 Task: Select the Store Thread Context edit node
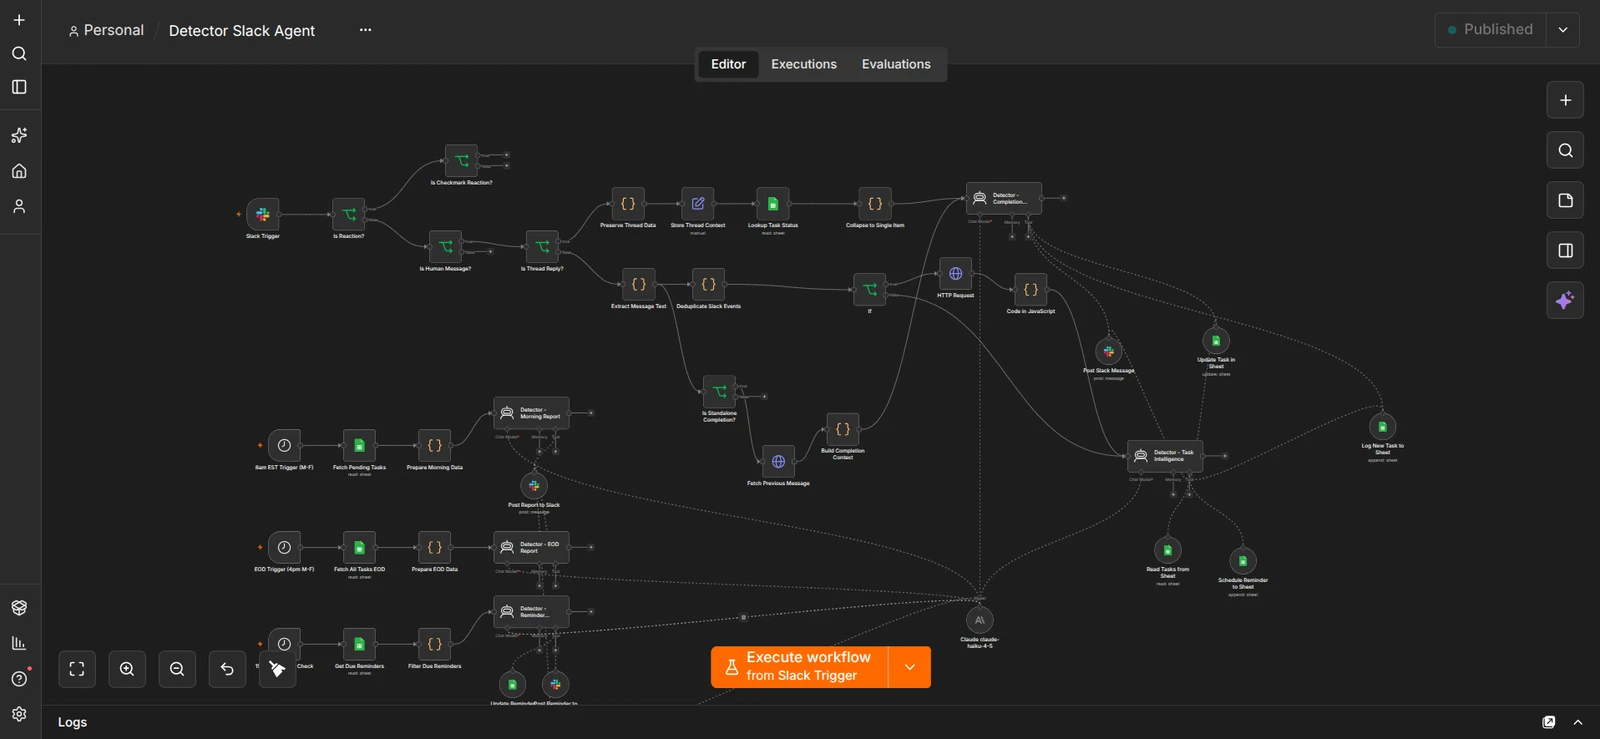click(x=698, y=203)
